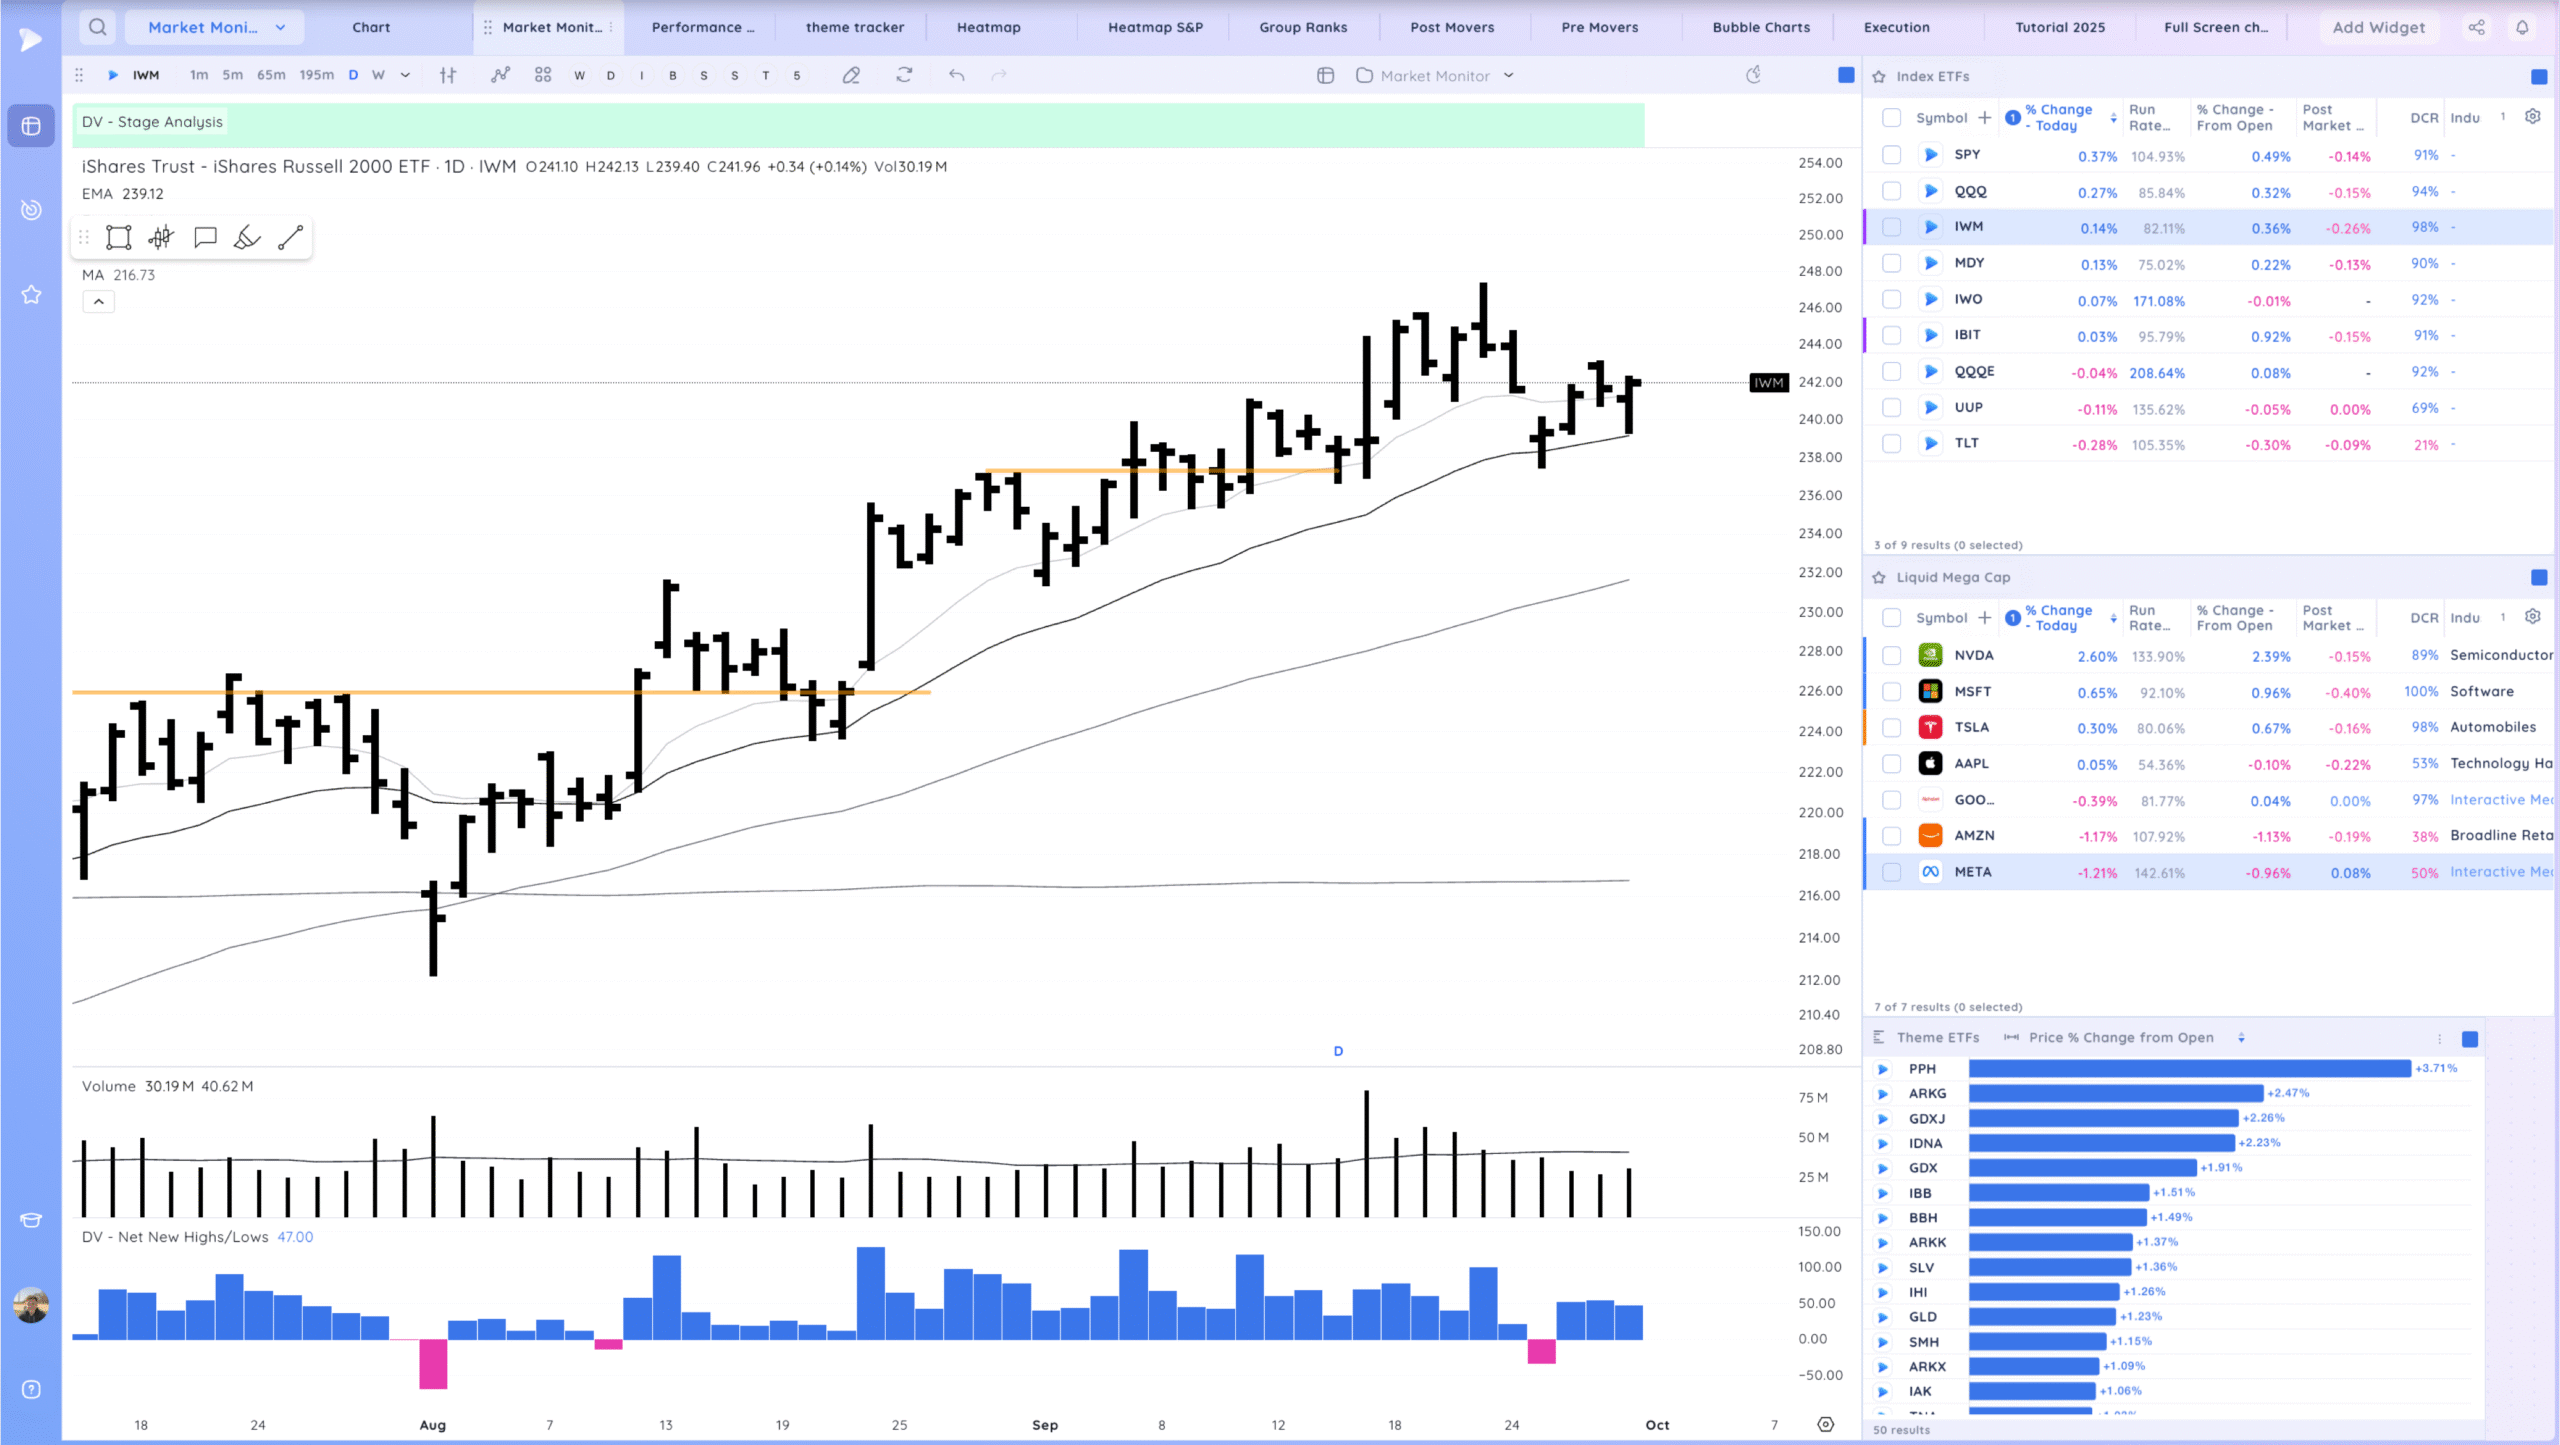
Task: Click the Add Widget button
Action: (x=2378, y=27)
